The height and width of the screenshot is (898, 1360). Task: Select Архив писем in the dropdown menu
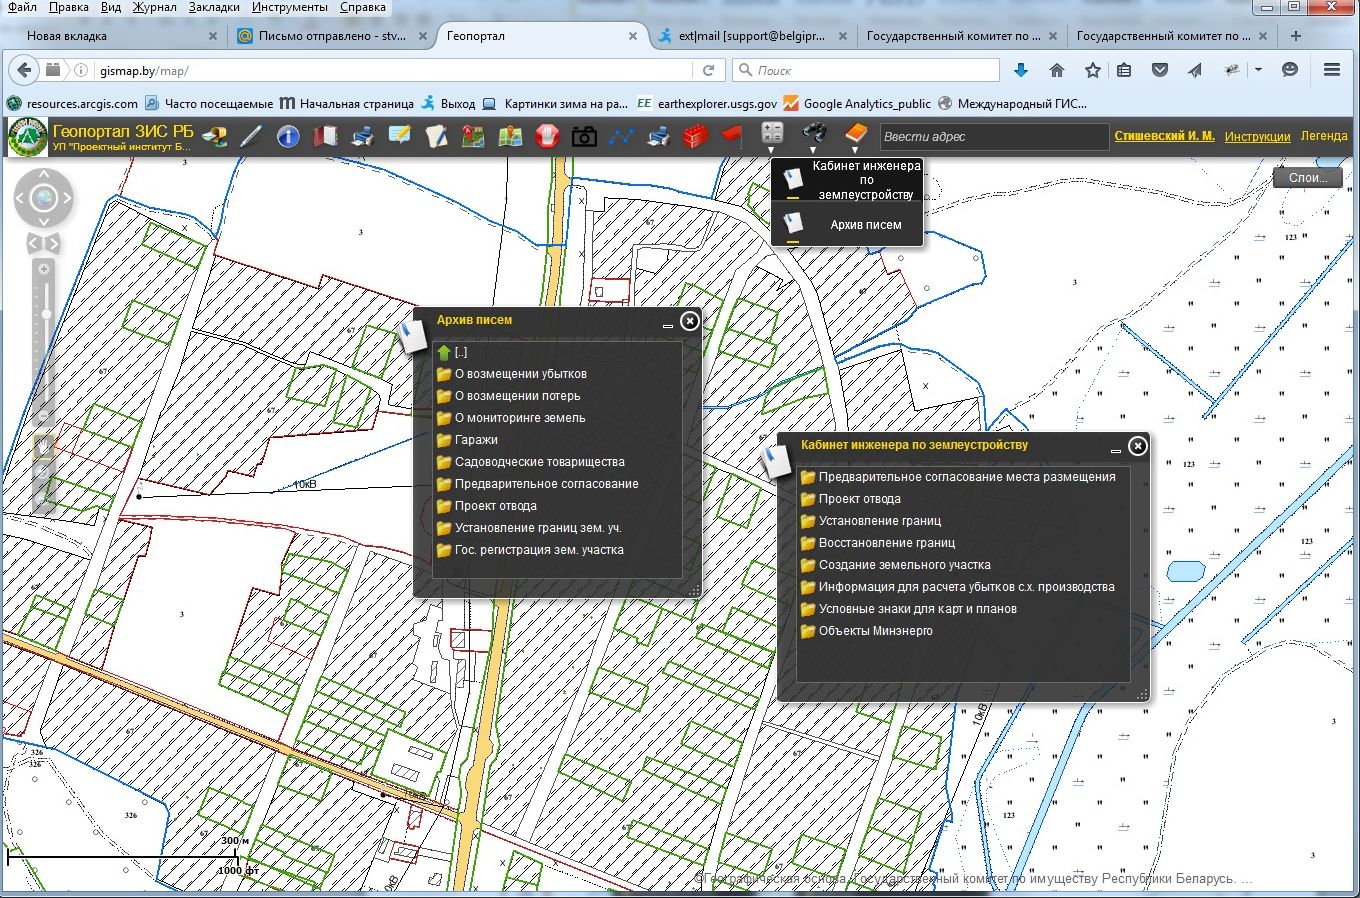865,225
